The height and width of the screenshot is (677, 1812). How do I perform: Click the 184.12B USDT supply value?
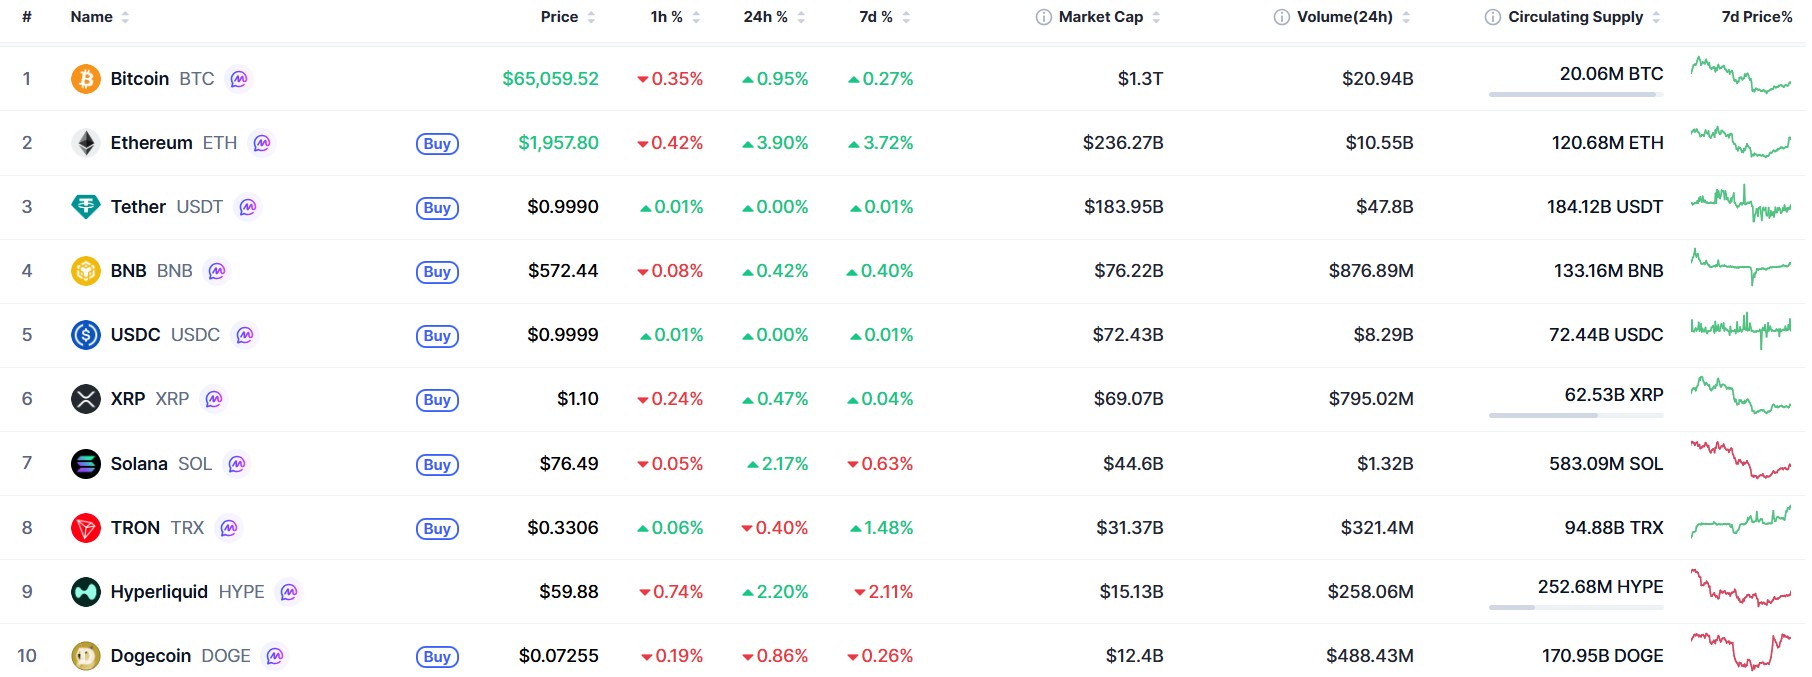click(1605, 207)
